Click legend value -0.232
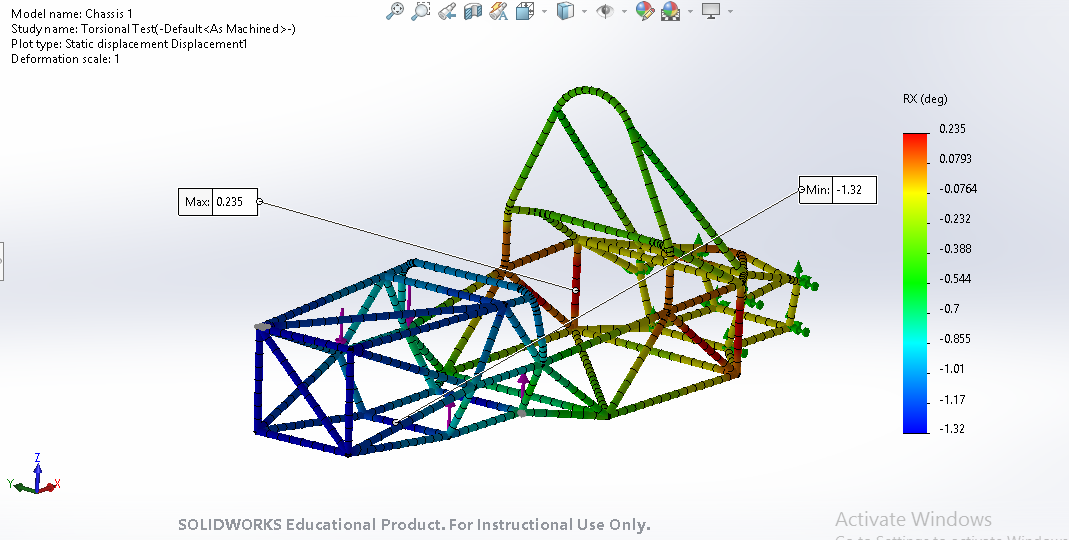This screenshot has width=1069, height=540. 954,219
